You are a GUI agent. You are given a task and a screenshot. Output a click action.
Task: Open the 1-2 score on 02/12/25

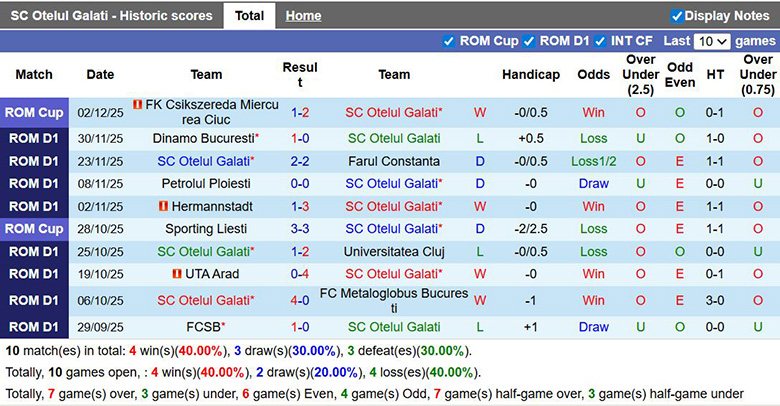coord(300,113)
